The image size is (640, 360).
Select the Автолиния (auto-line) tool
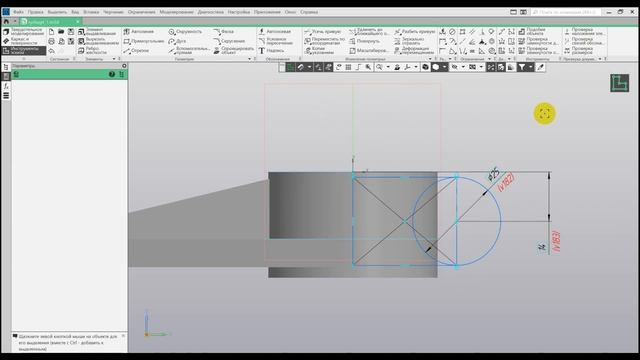coord(139,31)
